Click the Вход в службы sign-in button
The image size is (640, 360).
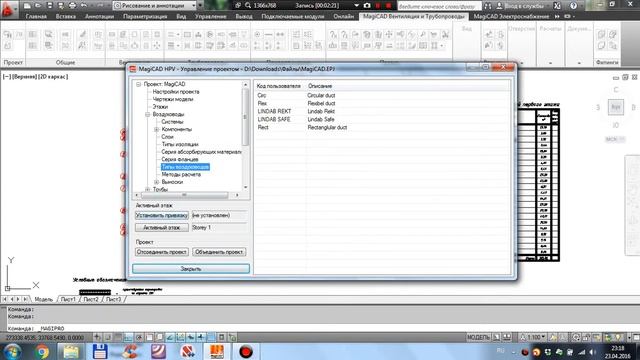(x=520, y=6)
